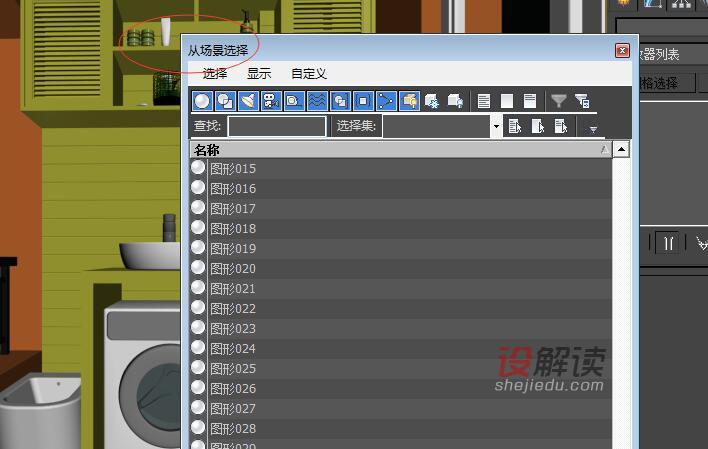Click first selection-set list cursor icon
Image resolution: width=708 pixels, height=449 pixels.
pyautogui.click(x=515, y=126)
